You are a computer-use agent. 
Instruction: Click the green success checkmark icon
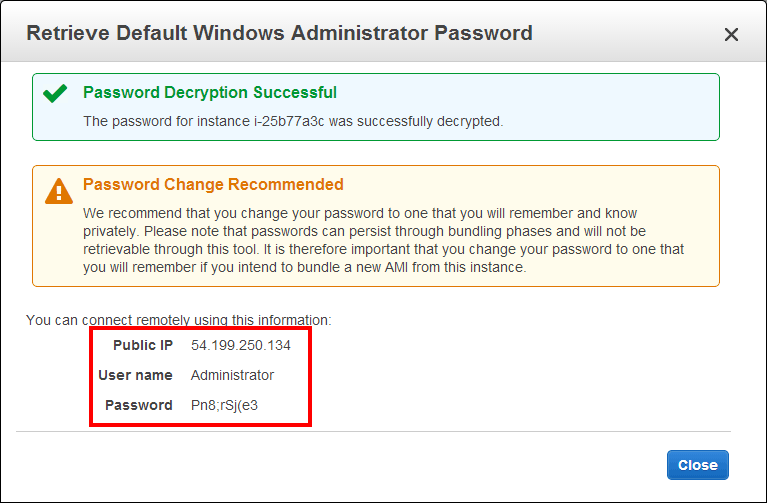coord(55,93)
